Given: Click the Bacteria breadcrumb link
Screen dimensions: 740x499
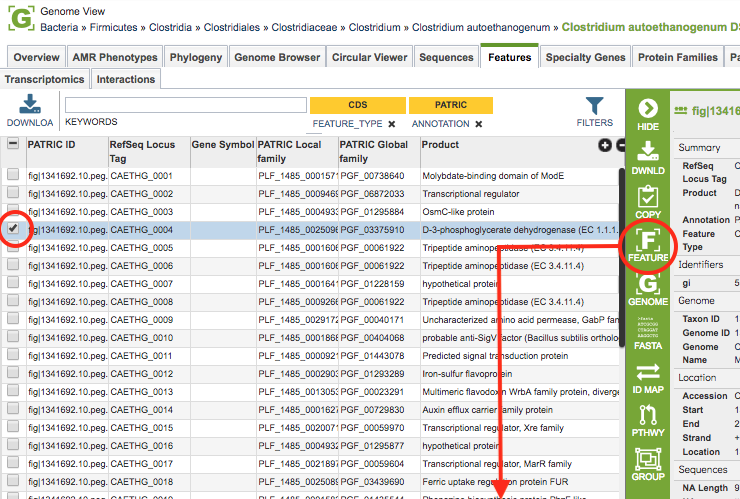Looking at the screenshot, I should tap(59, 27).
